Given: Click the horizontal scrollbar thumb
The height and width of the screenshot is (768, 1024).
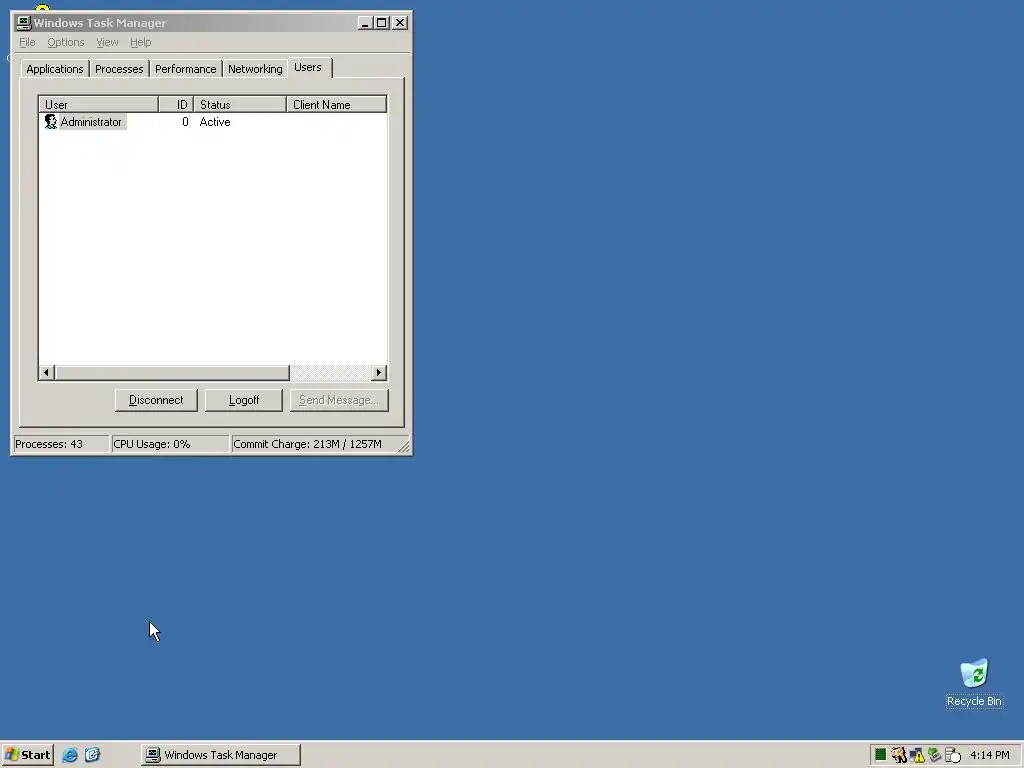Looking at the screenshot, I should [x=172, y=373].
